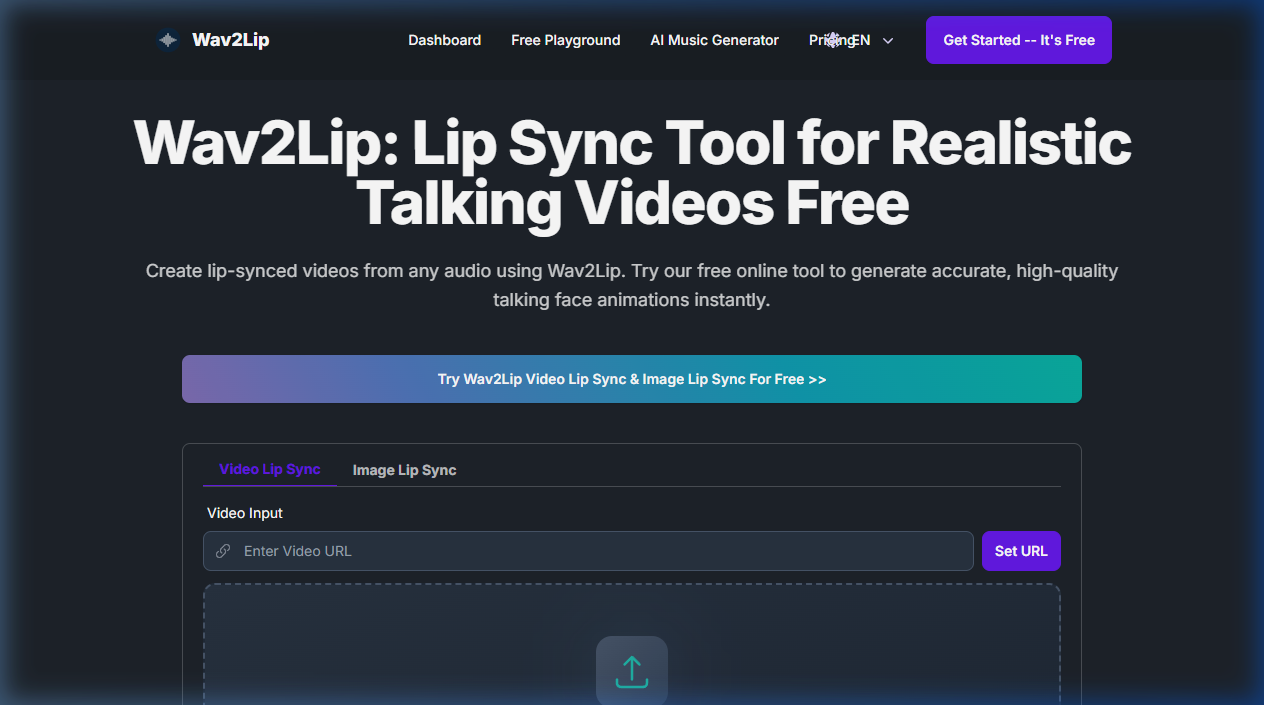Open the Dashboard page
Image resolution: width=1264 pixels, height=705 pixels.
pyautogui.click(x=444, y=40)
